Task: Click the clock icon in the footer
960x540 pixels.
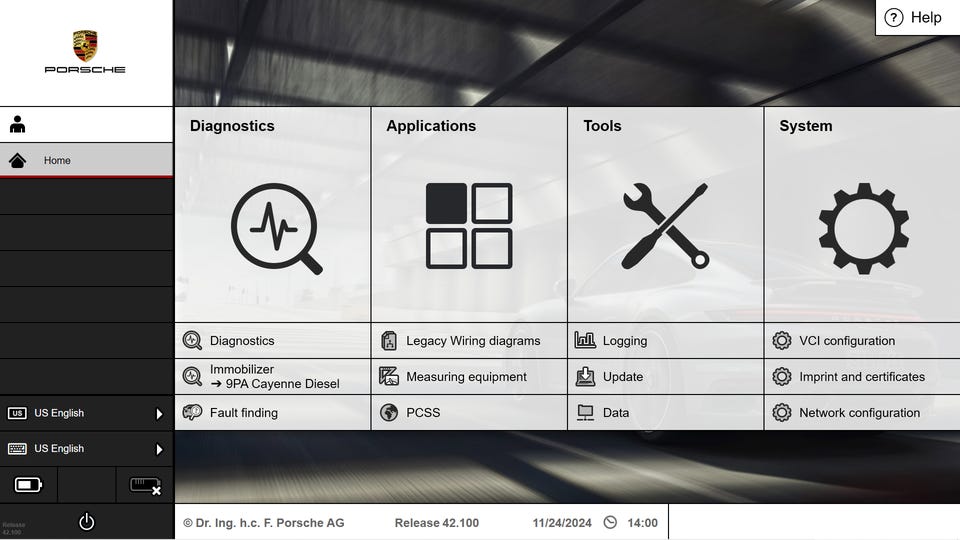Action: (x=610, y=522)
